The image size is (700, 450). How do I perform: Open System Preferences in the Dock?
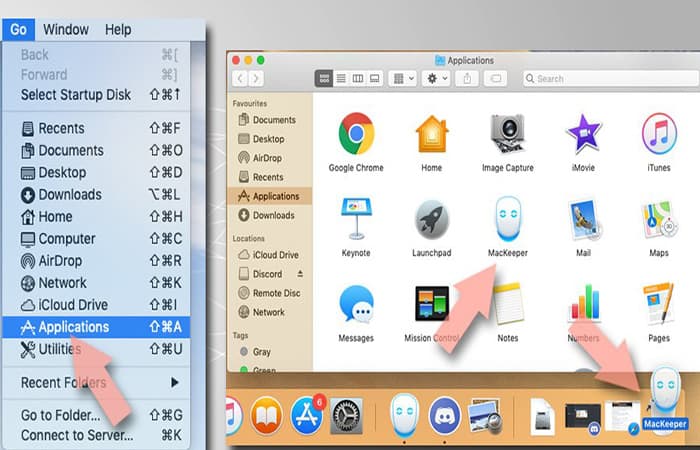[346, 416]
